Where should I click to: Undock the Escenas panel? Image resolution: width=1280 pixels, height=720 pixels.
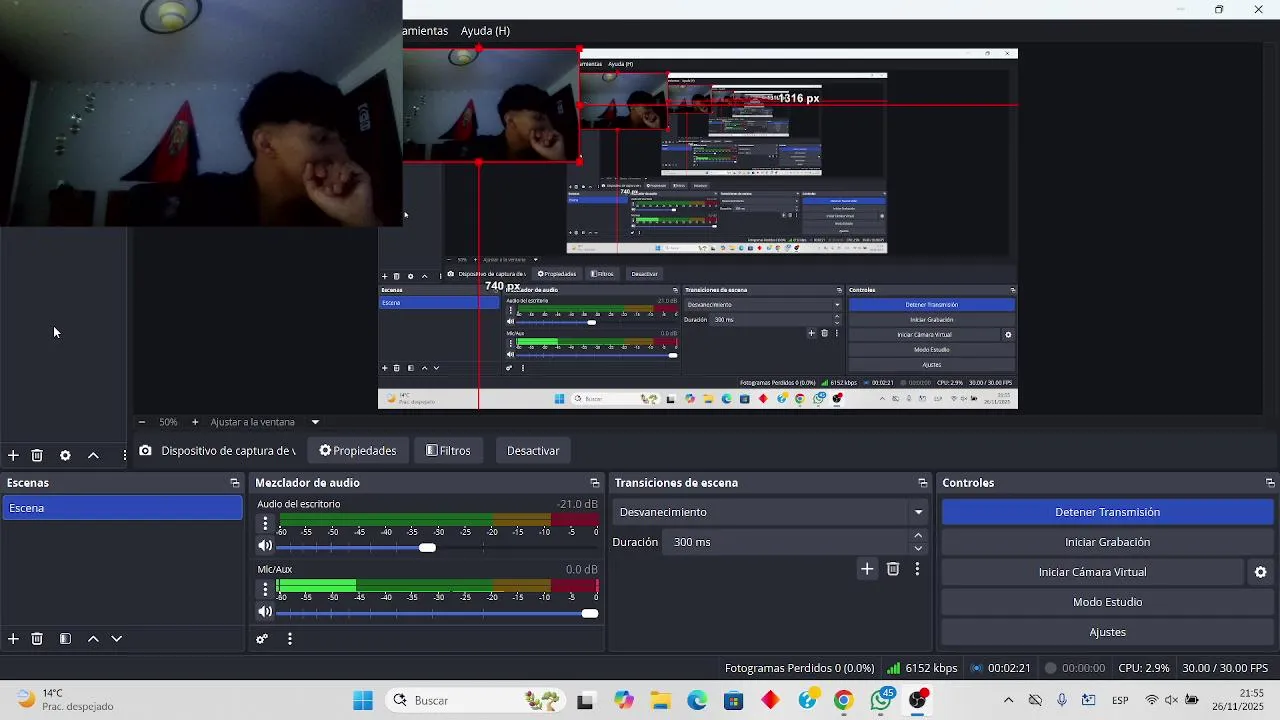pyautogui.click(x=235, y=483)
